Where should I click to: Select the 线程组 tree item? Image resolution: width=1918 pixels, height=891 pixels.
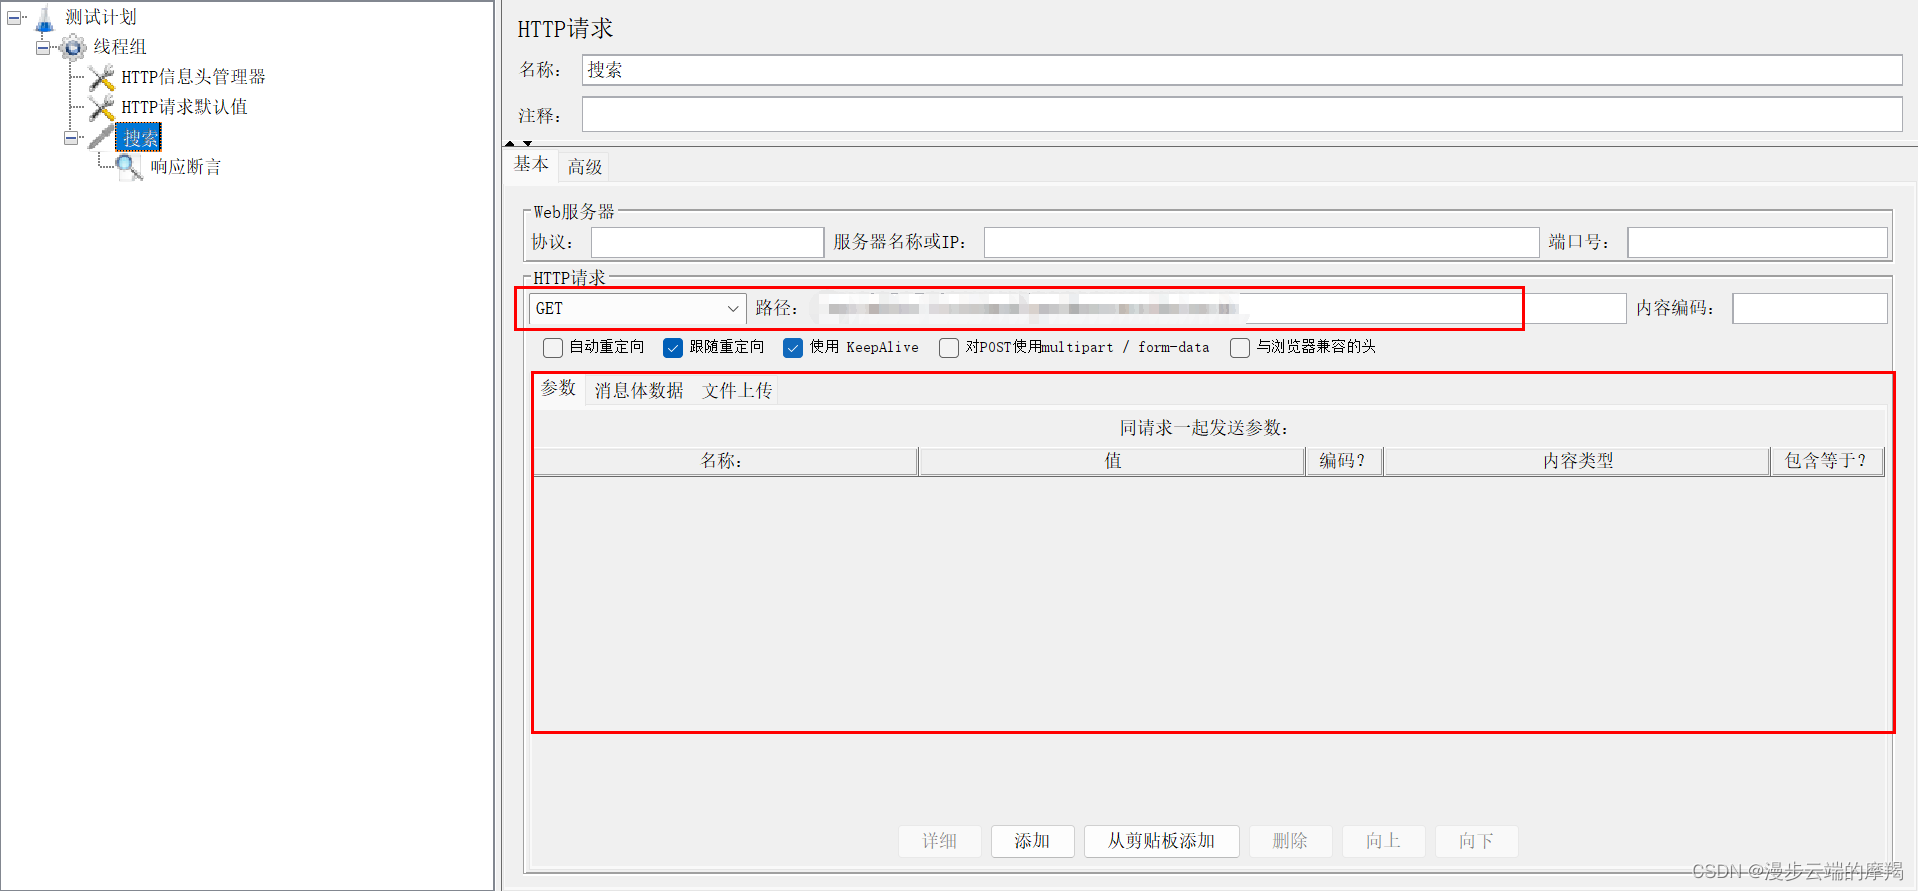(x=120, y=47)
